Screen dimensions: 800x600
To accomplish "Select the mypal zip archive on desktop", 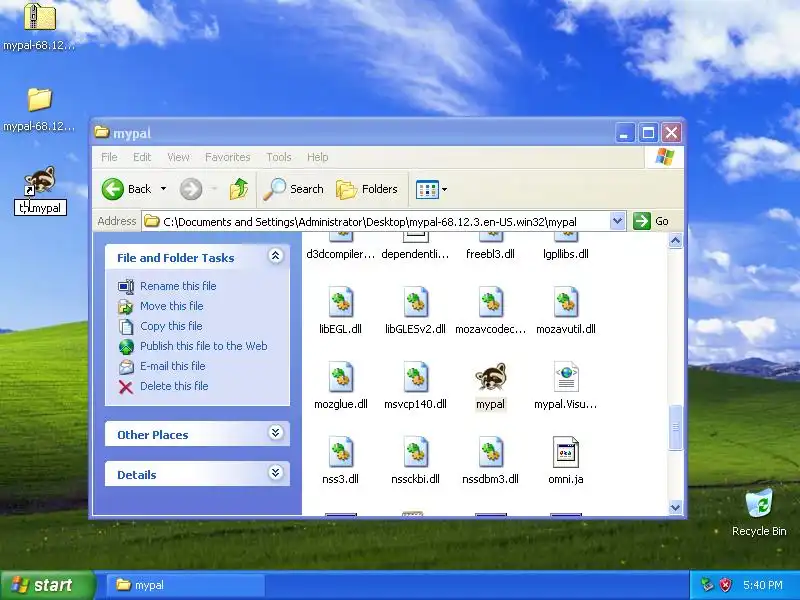I will click(x=39, y=16).
